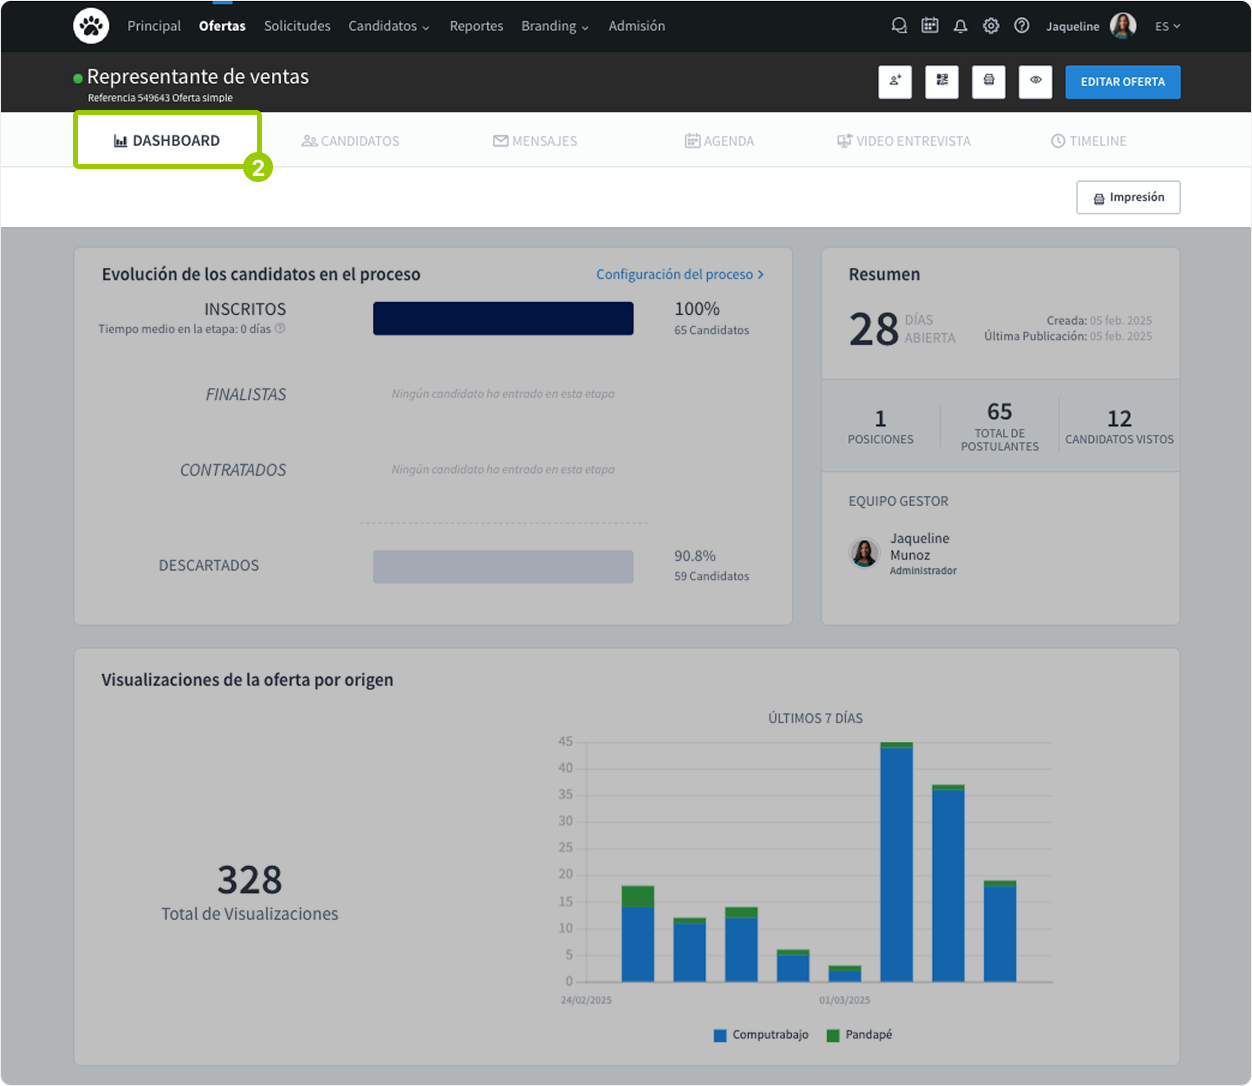Open the calendar icon in the top bar
Image resolution: width=1252 pixels, height=1086 pixels.
tap(930, 25)
